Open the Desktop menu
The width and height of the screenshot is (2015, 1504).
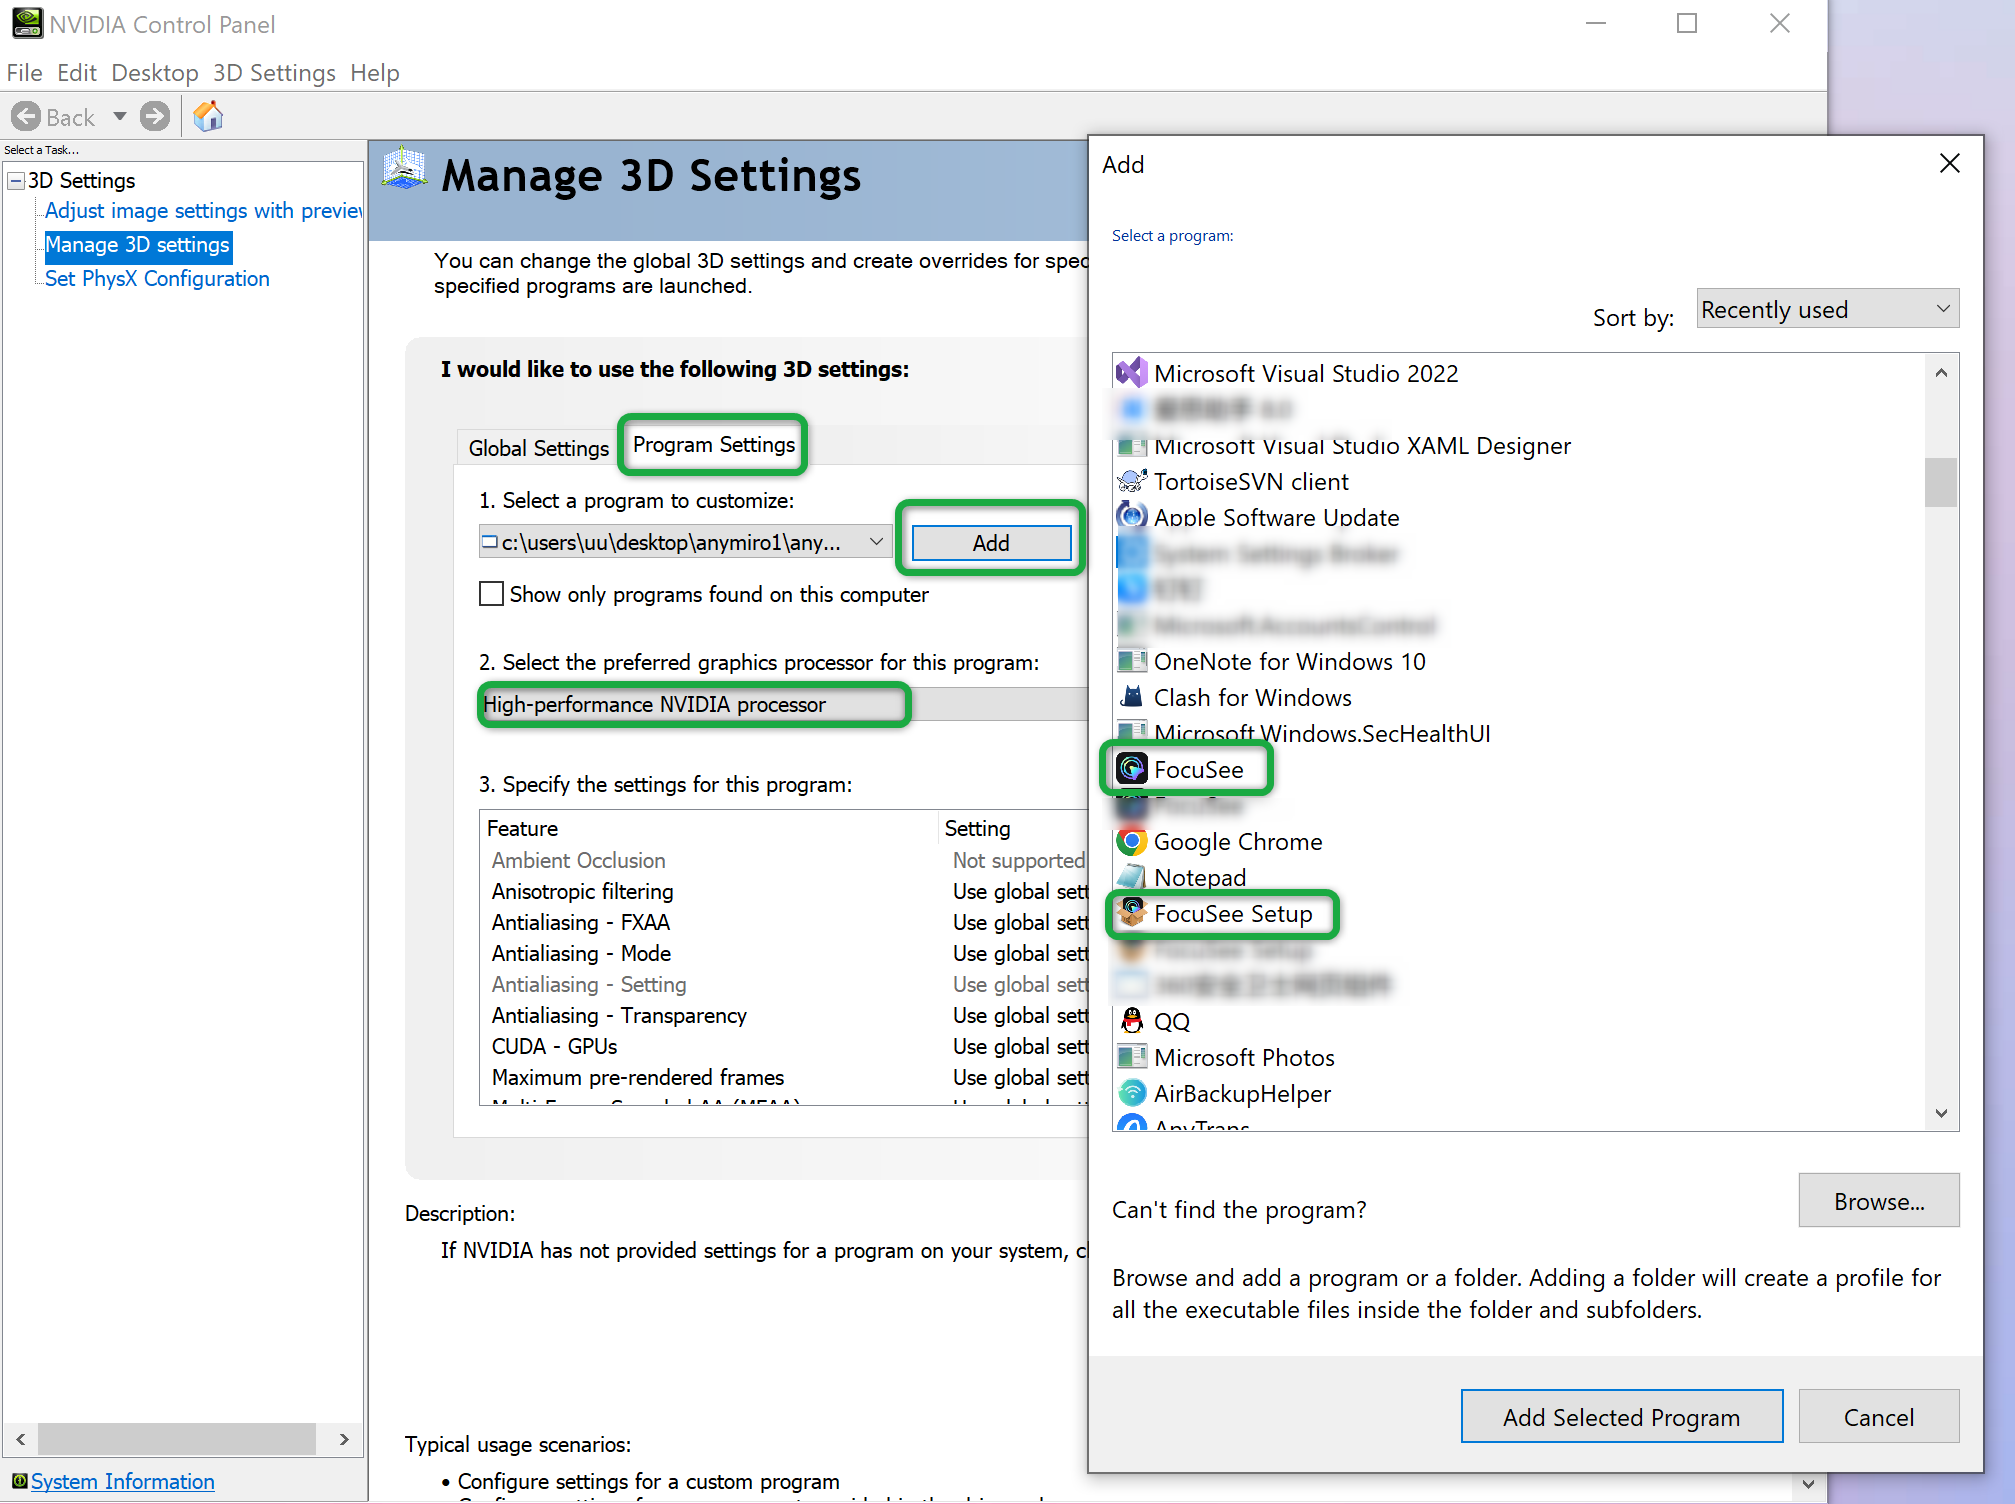155,72
